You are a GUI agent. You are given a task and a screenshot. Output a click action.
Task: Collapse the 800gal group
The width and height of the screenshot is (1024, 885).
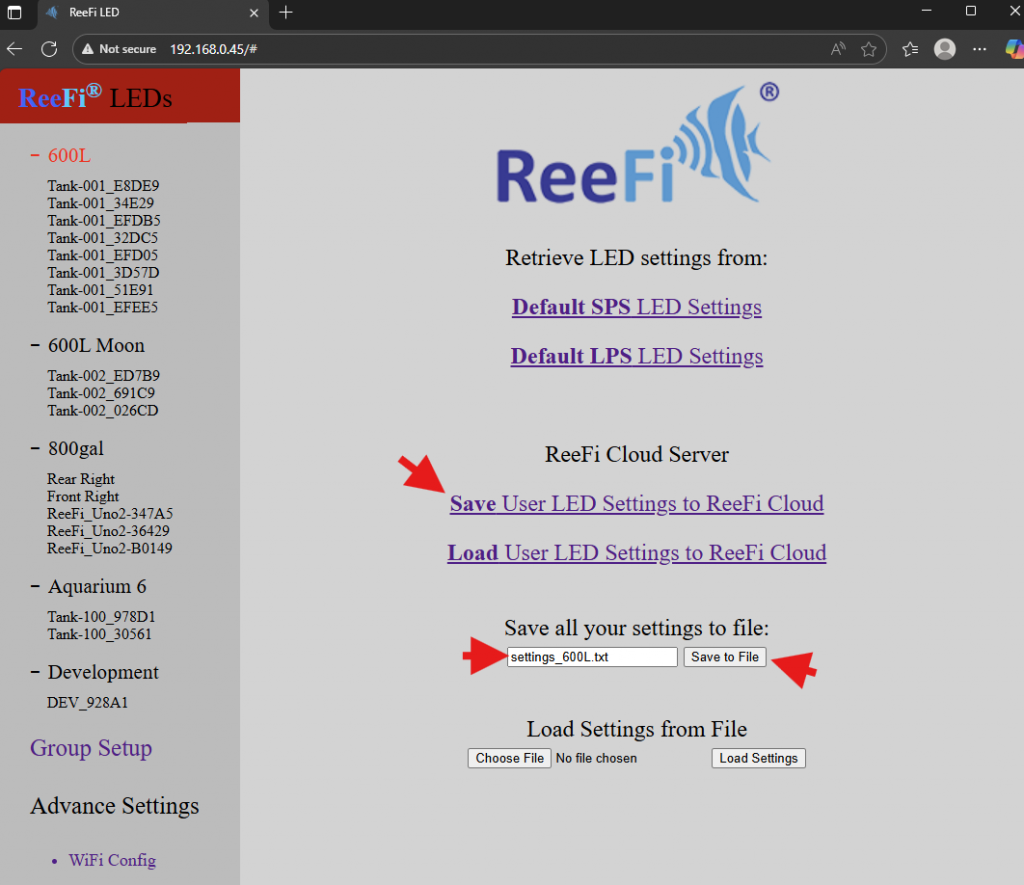click(35, 449)
